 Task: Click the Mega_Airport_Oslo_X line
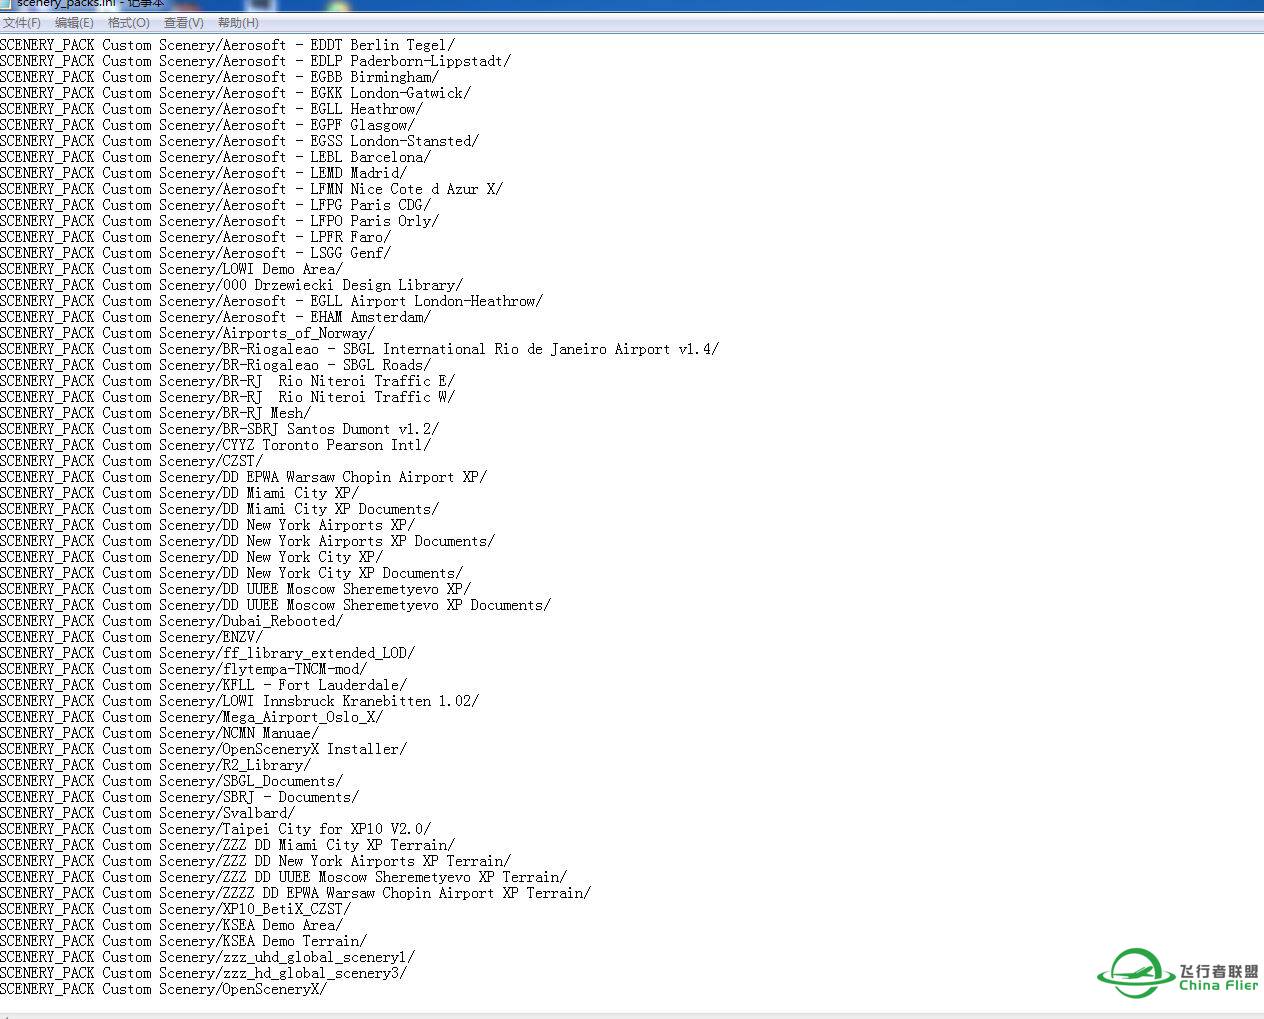click(191, 717)
